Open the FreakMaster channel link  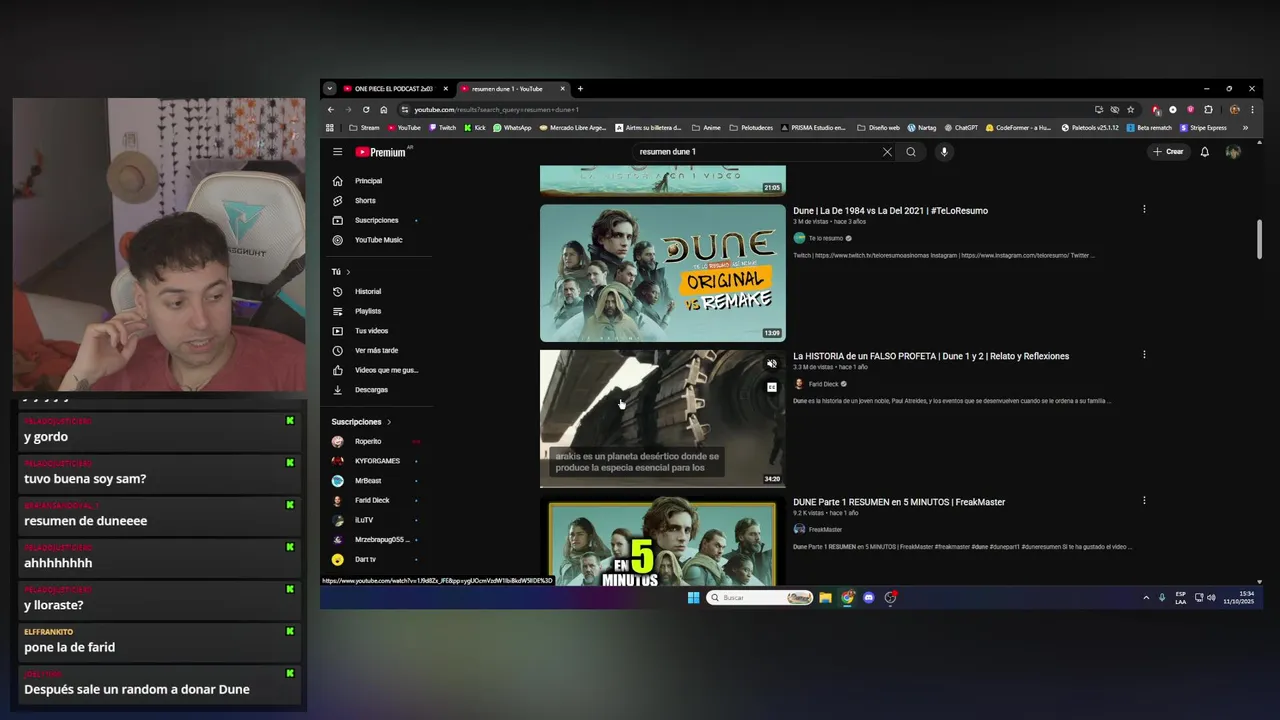825,529
